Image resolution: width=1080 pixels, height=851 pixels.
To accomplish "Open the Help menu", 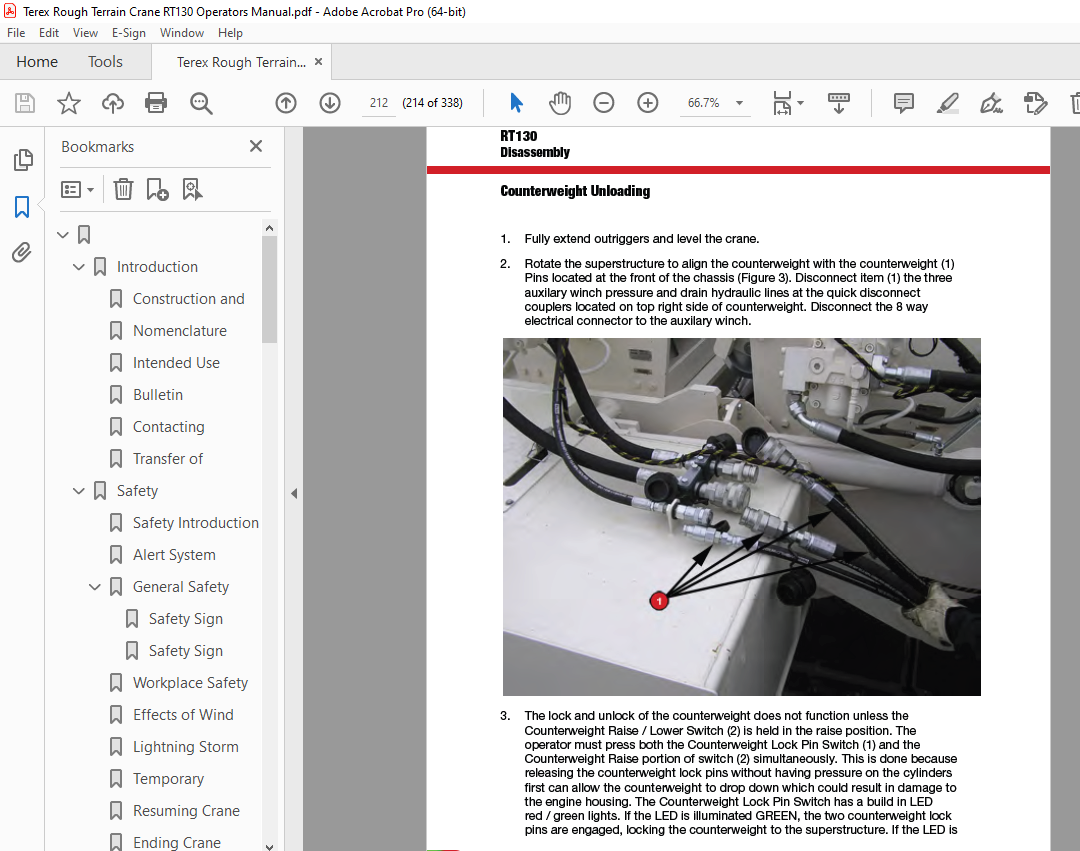I will [x=230, y=32].
